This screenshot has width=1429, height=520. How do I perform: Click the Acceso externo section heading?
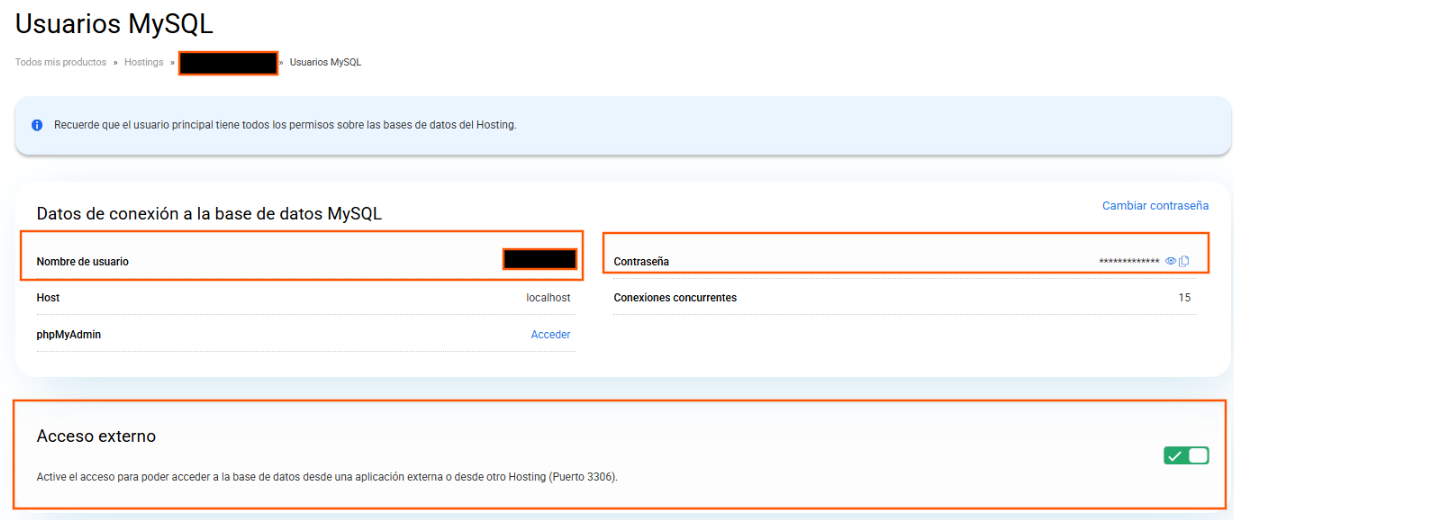96,436
